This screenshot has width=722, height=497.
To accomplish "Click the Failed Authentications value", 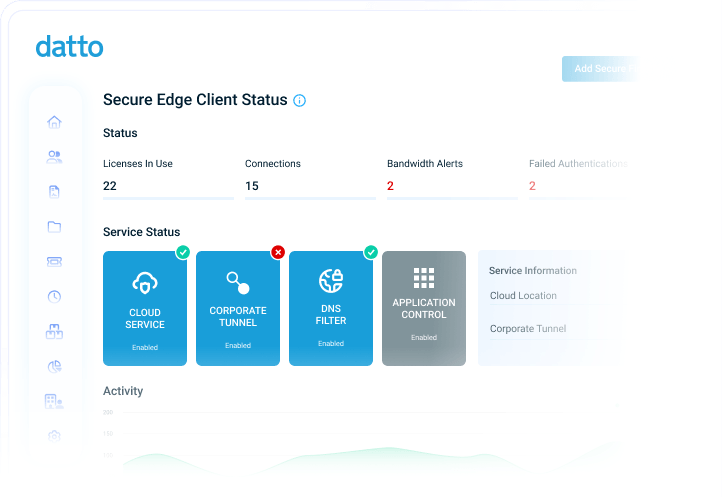I will (x=532, y=186).
